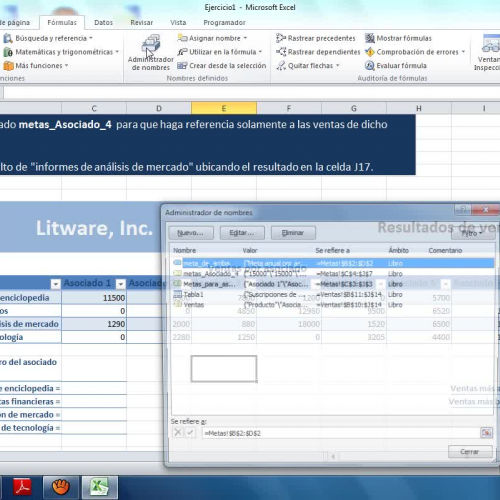Expand Utilizar en la fórmula dropdown arrow
500x500 pixels.
pos(260,52)
